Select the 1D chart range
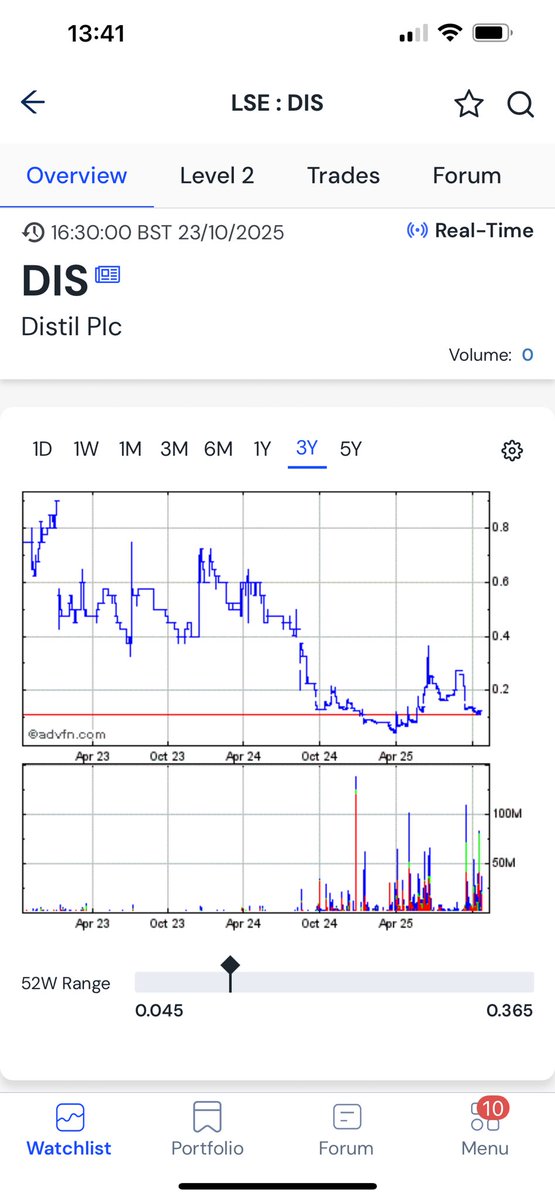The image size is (555, 1200). (x=42, y=449)
